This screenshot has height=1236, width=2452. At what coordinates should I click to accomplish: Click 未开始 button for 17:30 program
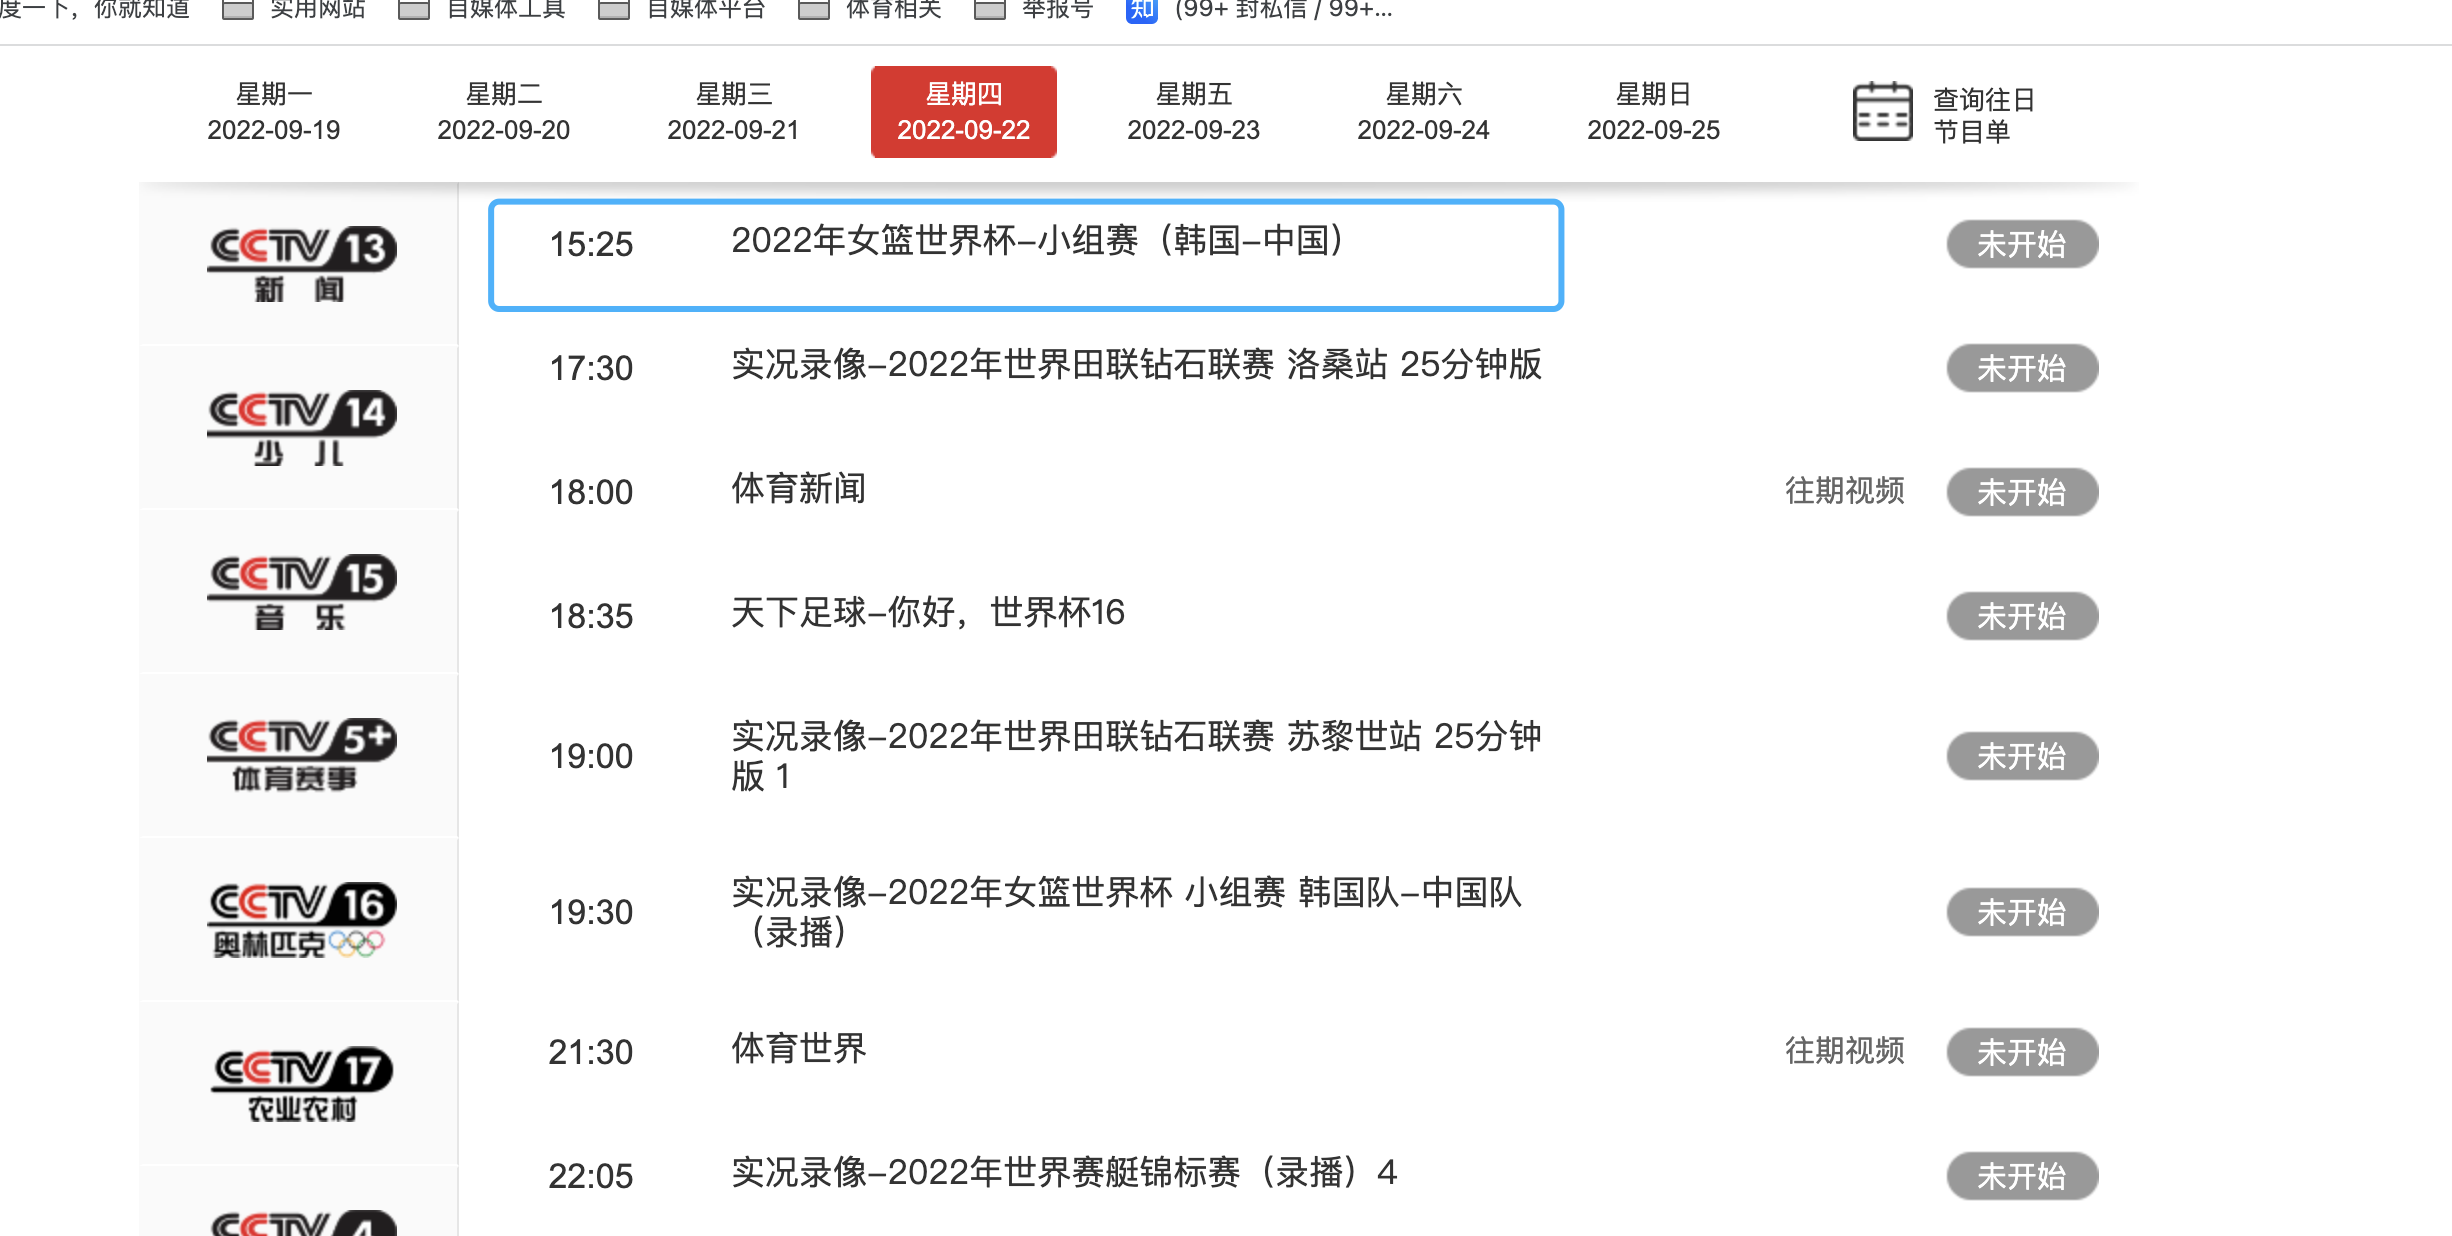(2022, 368)
